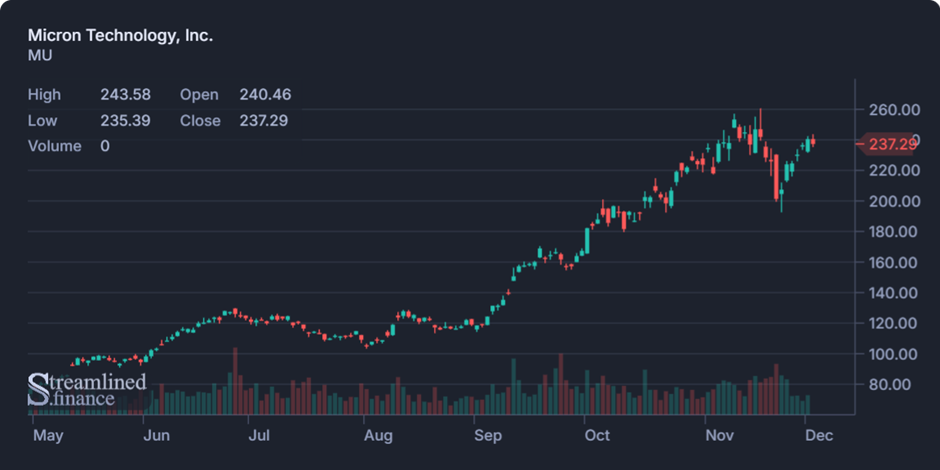The height and width of the screenshot is (470, 940).
Task: Click the tall red volume bar in late June
Action: pyautogui.click(x=235, y=381)
